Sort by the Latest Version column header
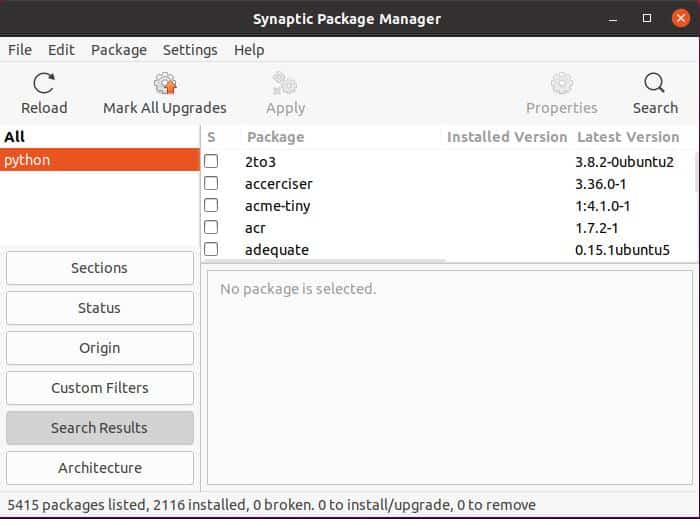The width and height of the screenshot is (700, 519). (x=628, y=137)
